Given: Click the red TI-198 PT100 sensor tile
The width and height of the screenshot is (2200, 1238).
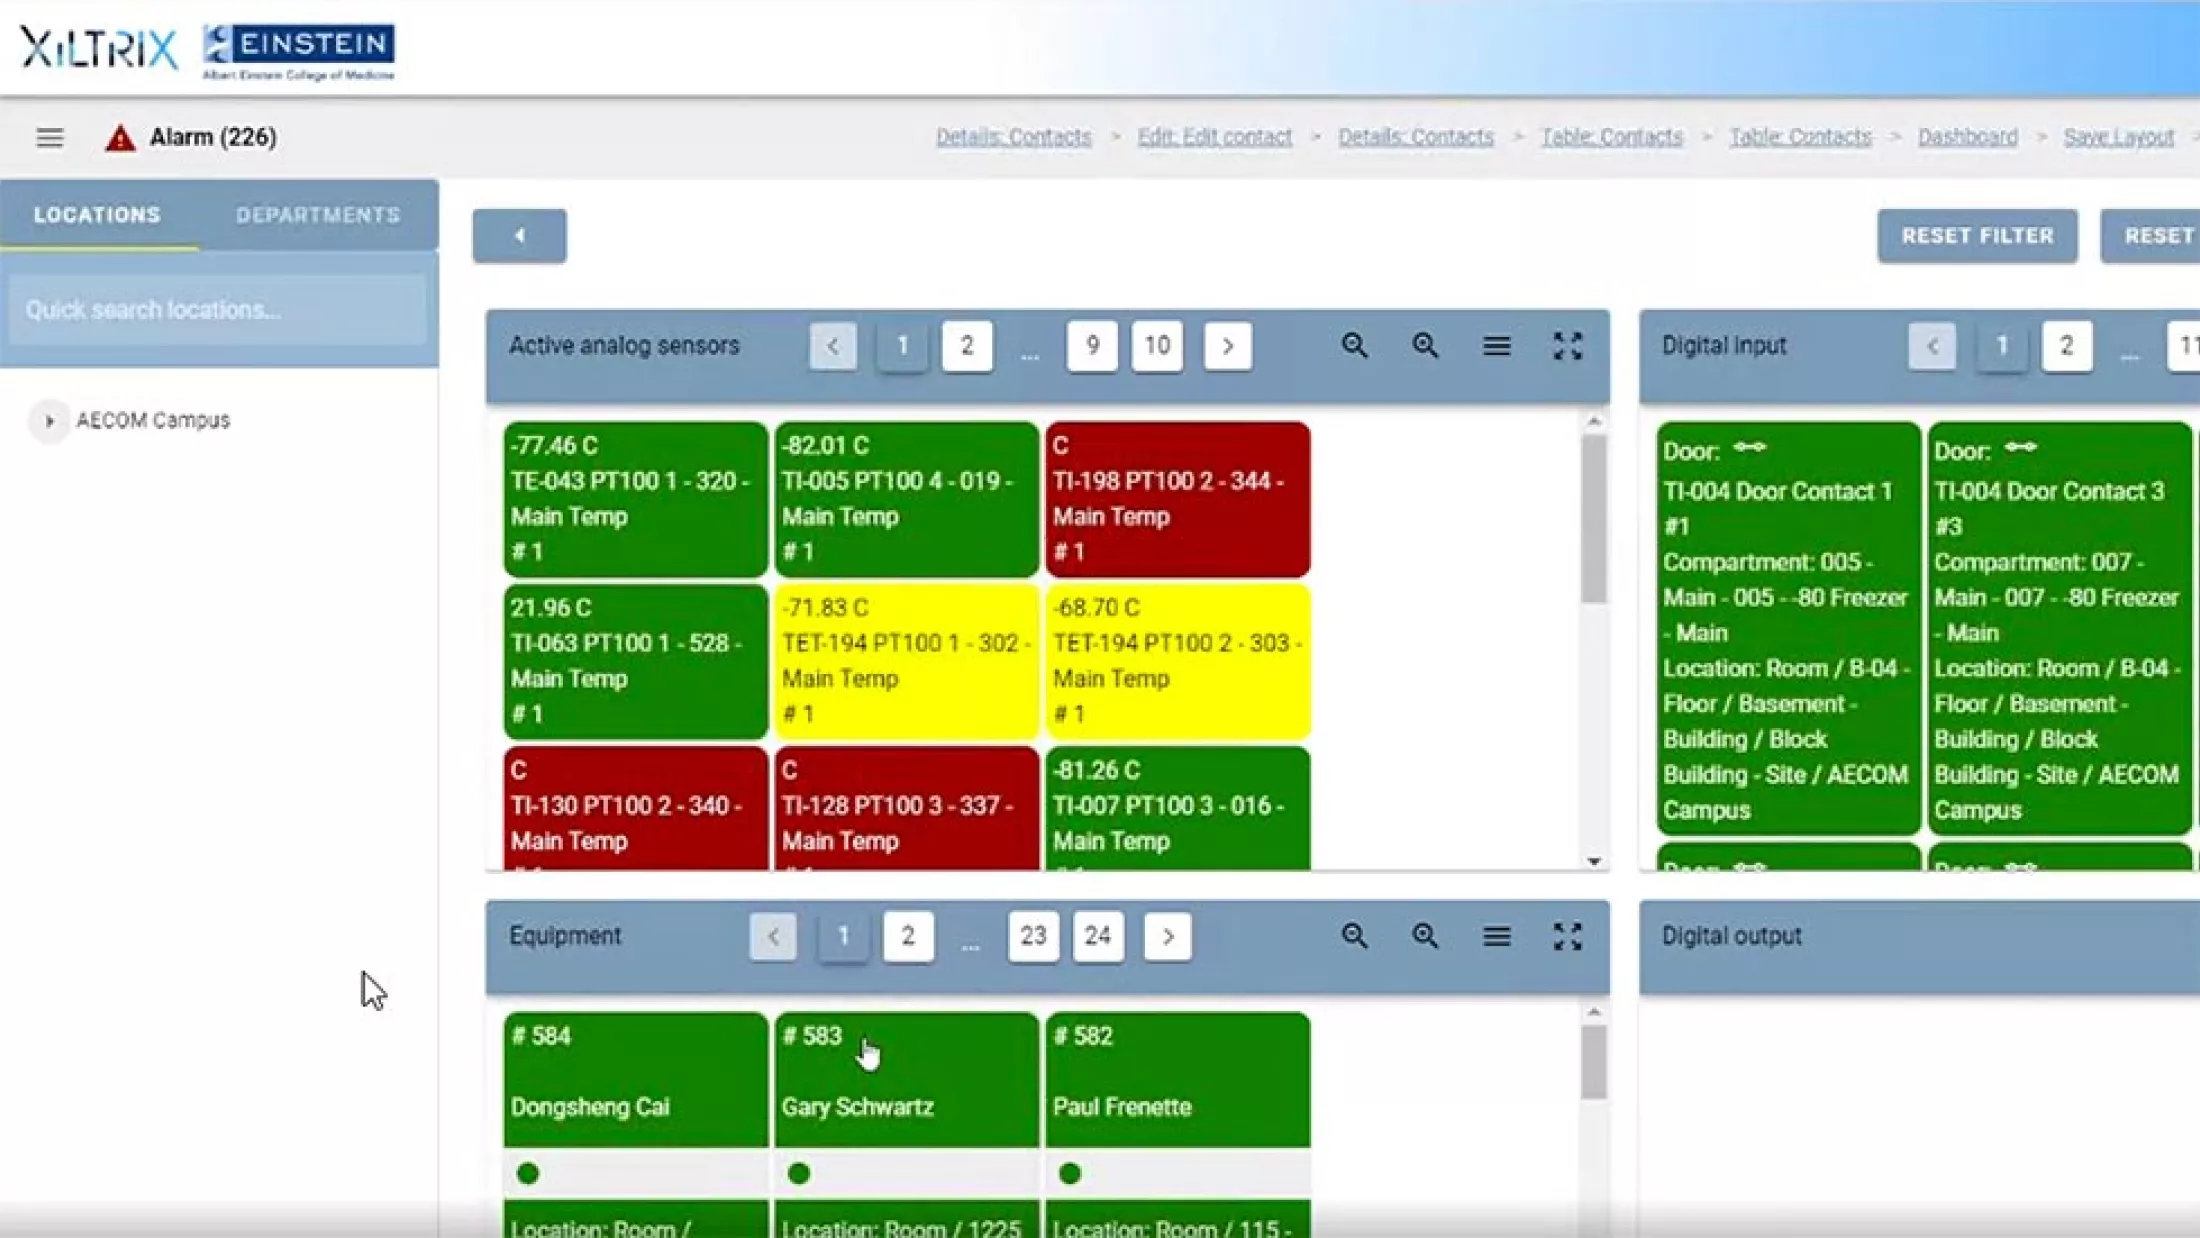Looking at the screenshot, I should 1177,498.
